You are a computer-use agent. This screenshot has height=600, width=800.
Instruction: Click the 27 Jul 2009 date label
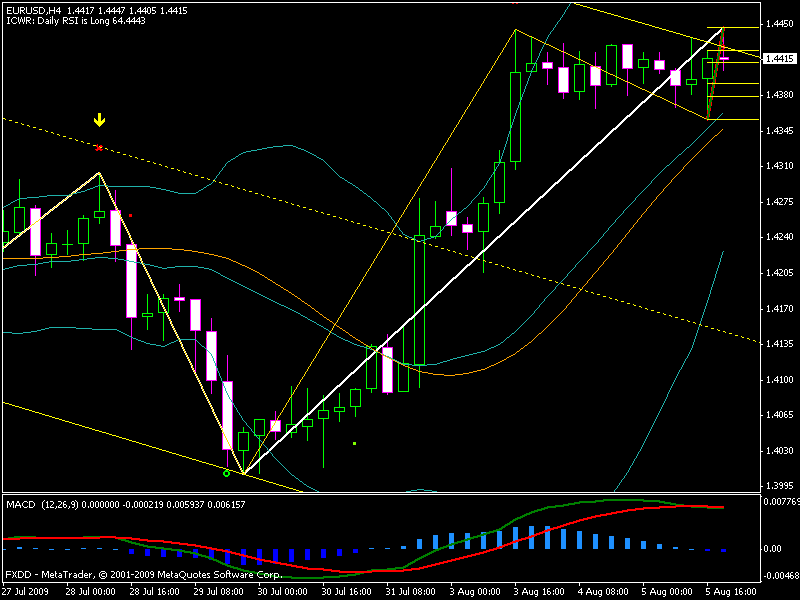[27, 591]
